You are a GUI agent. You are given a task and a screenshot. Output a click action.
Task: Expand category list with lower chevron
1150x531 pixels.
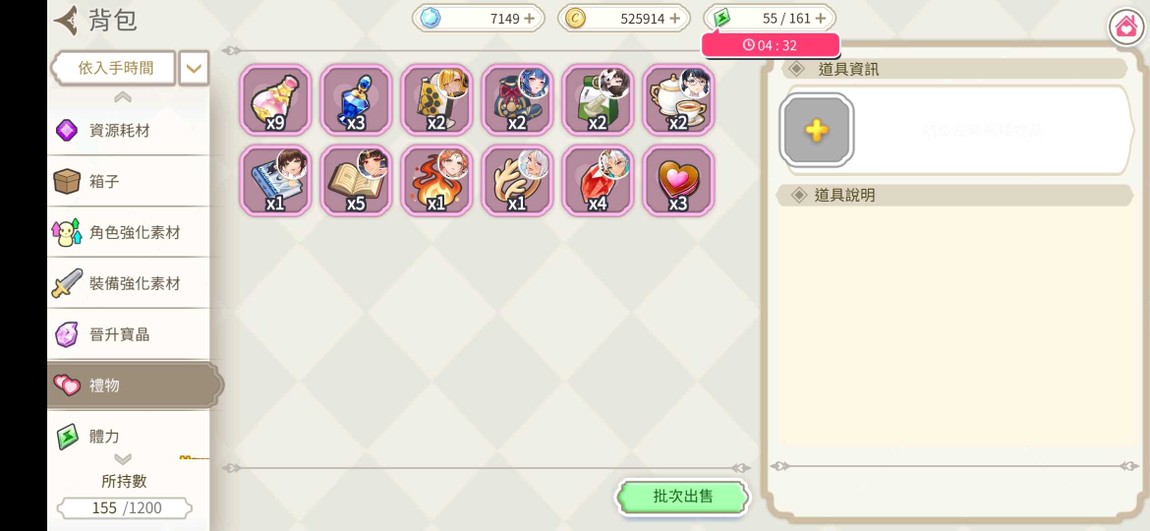tap(122, 459)
